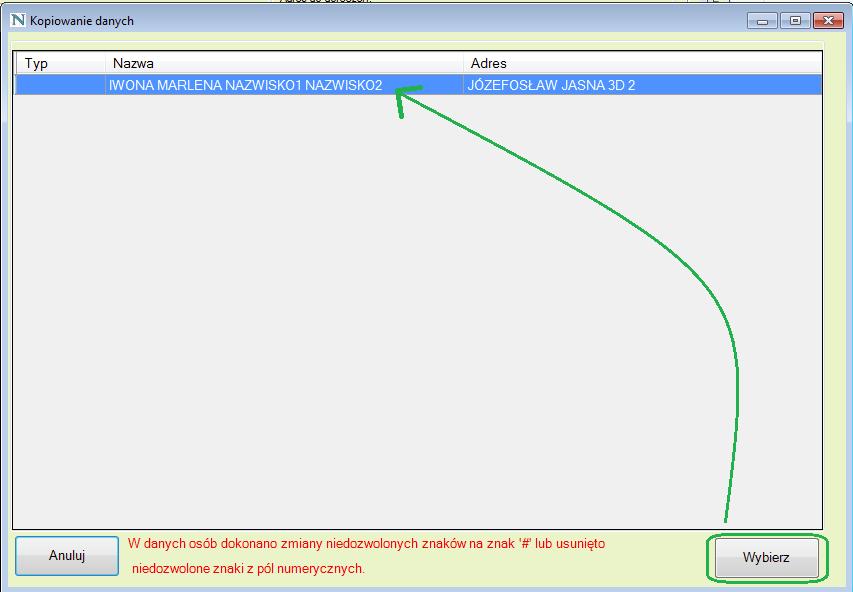Maximize the Kopiowanie danych window
853x592 pixels.
pyautogui.click(x=795, y=21)
